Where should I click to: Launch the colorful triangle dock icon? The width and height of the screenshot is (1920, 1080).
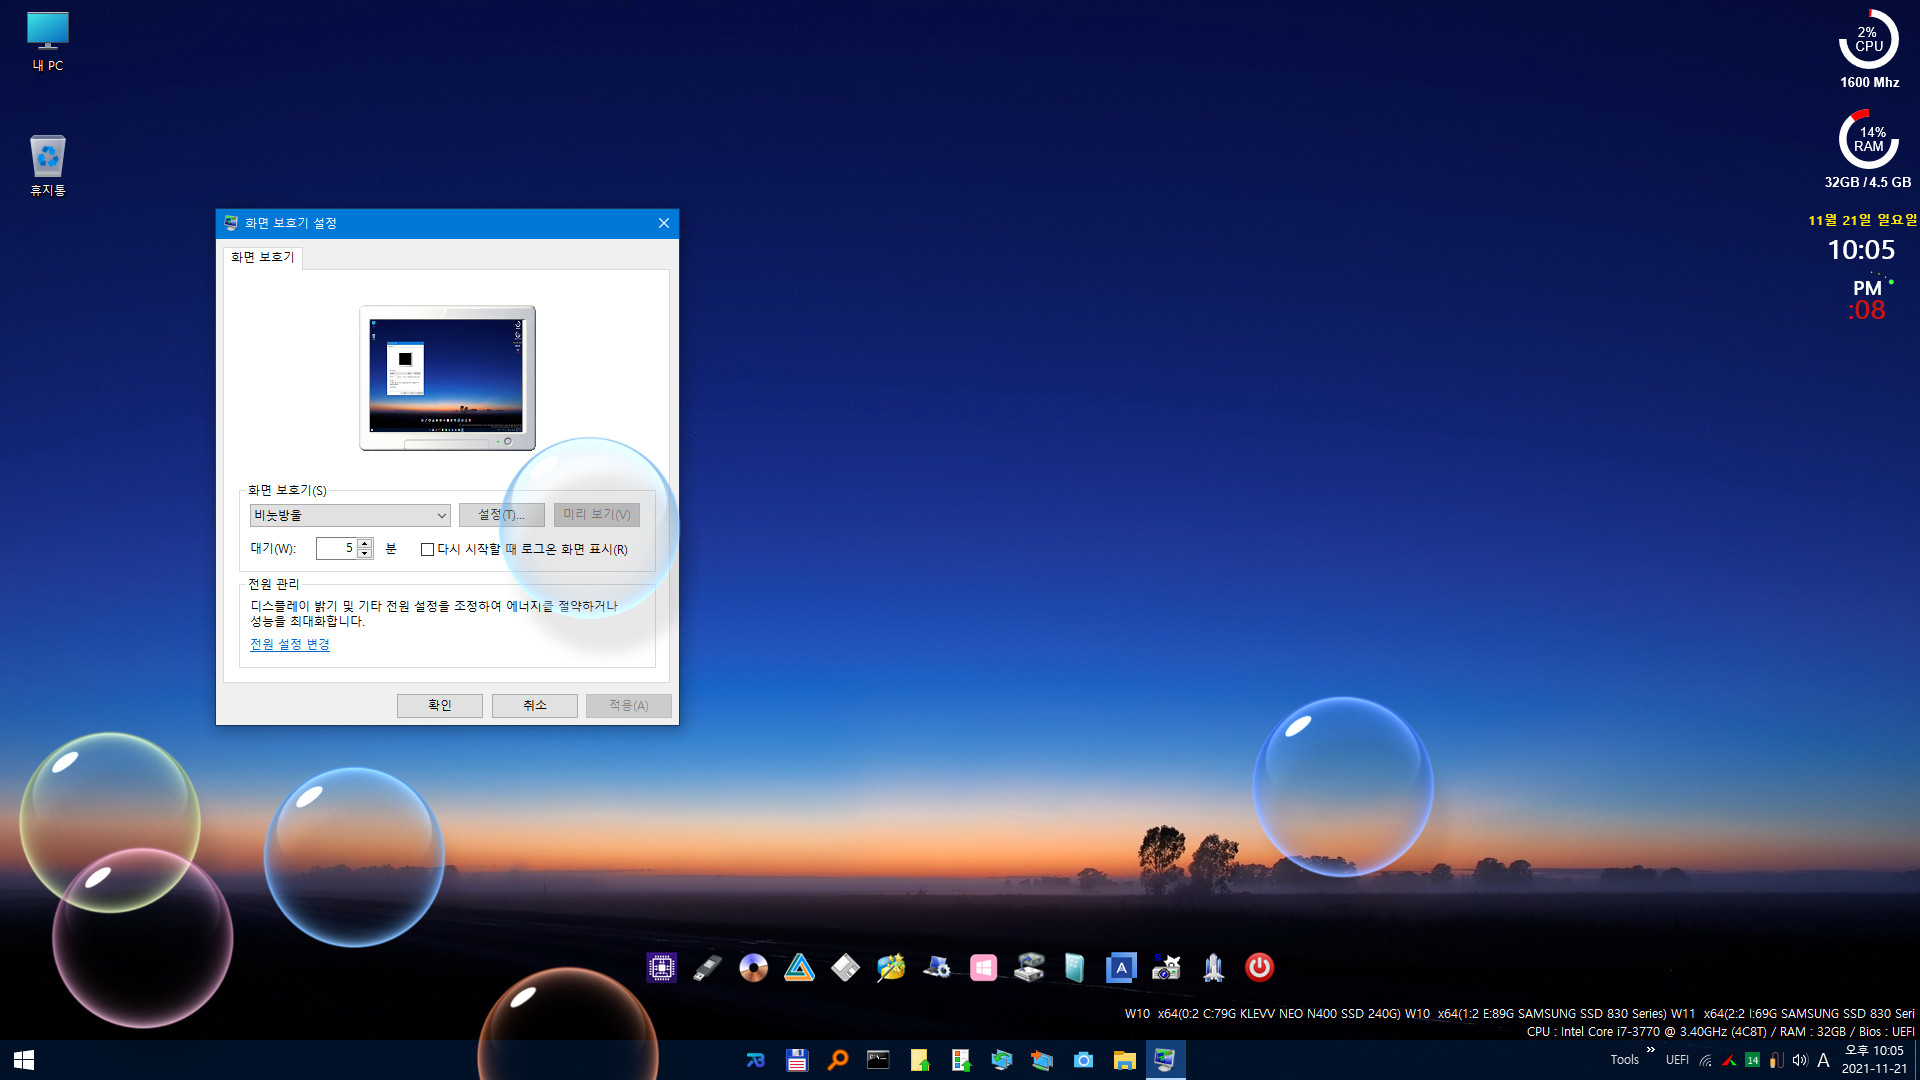799,967
